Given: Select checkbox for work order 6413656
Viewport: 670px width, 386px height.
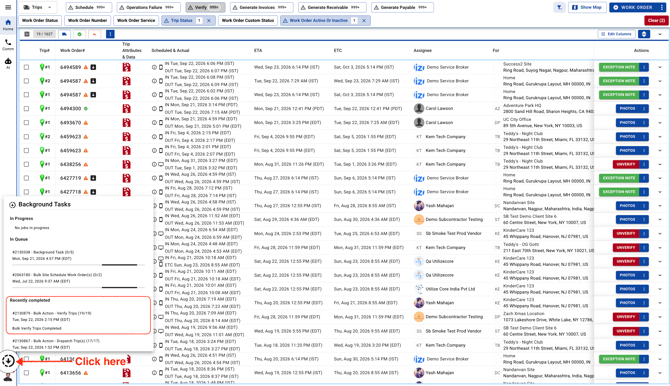Looking at the screenshot, I should click(26, 373).
